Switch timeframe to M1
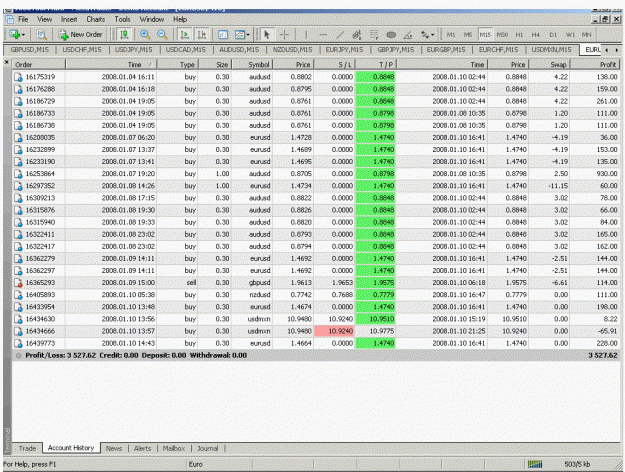Image resolution: width=625 pixels, height=472 pixels. pyautogui.click(x=451, y=35)
